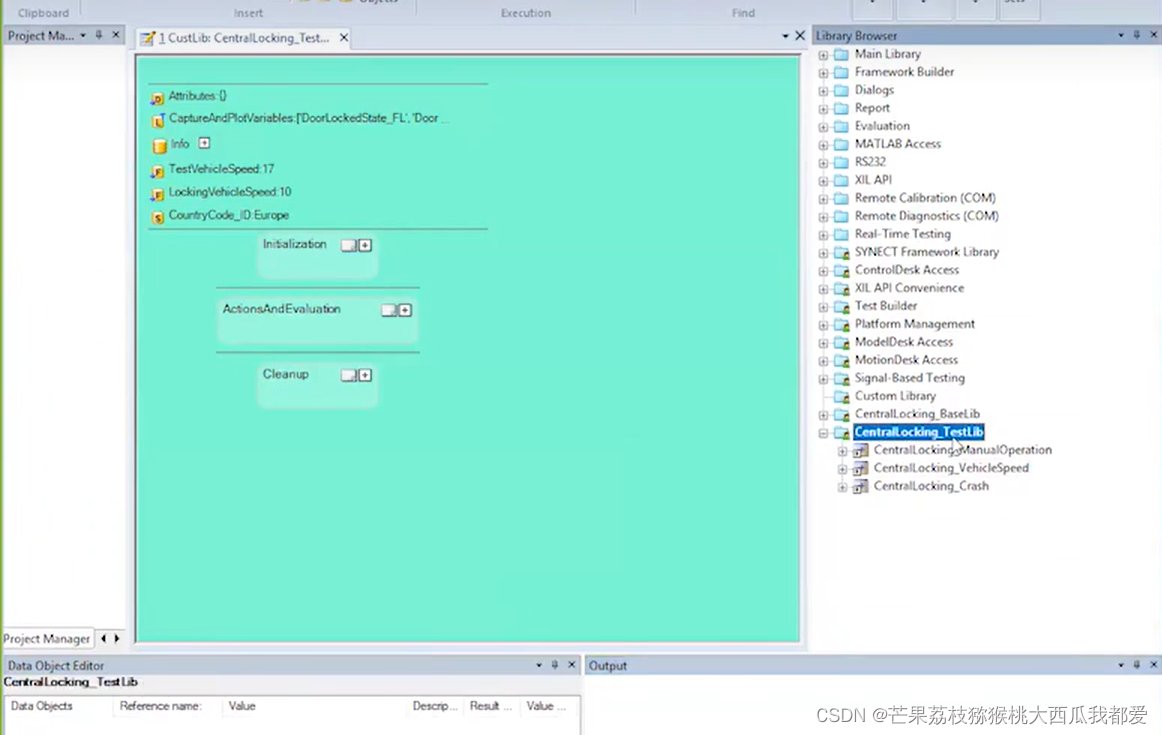Image resolution: width=1162 pixels, height=735 pixels.
Task: Select the Remote Calibration (COM) library
Action: pyautogui.click(x=925, y=198)
